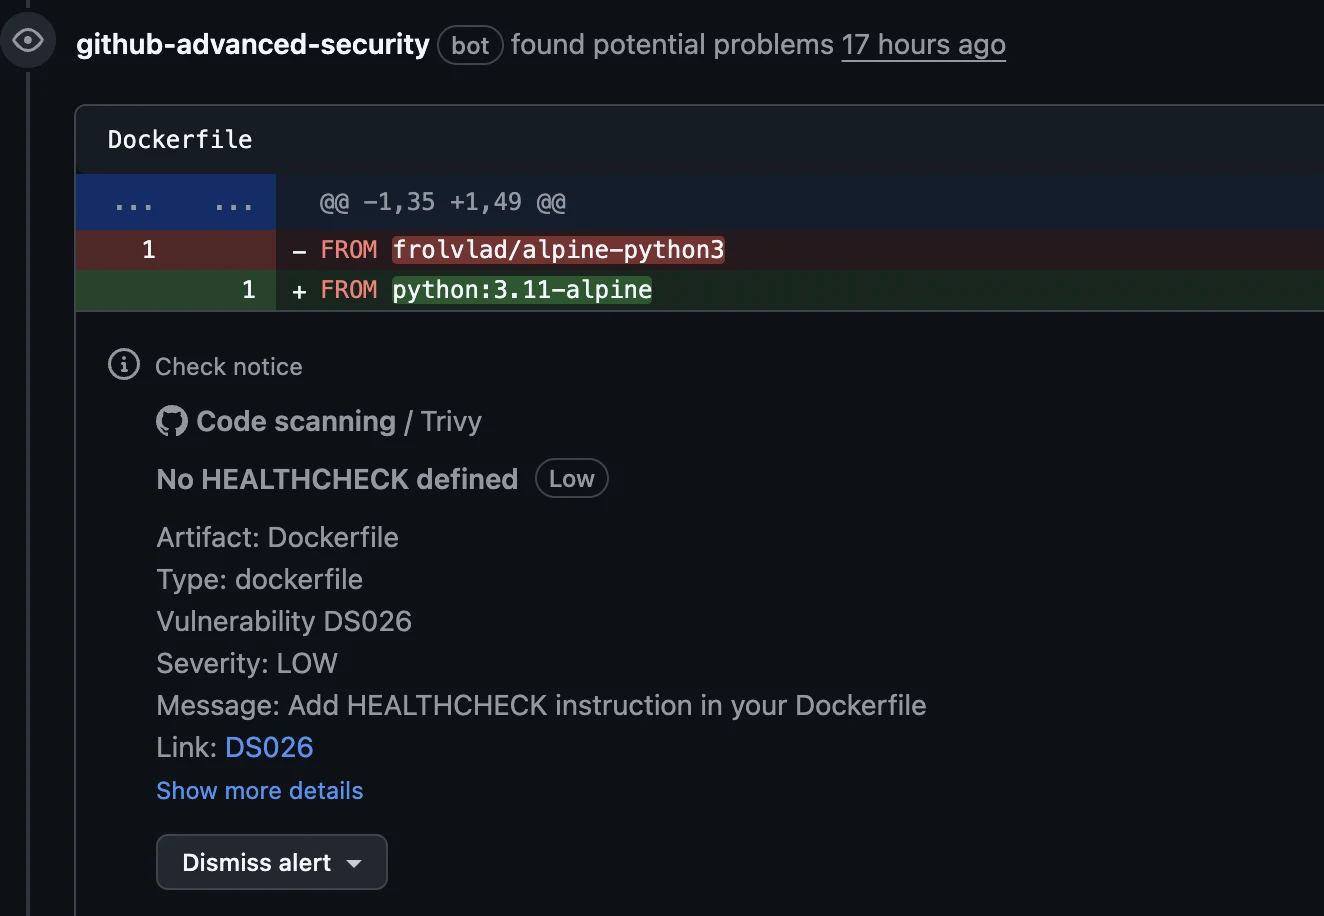Open the 'Code scanning' link
This screenshot has height=916, width=1324.
click(296, 421)
